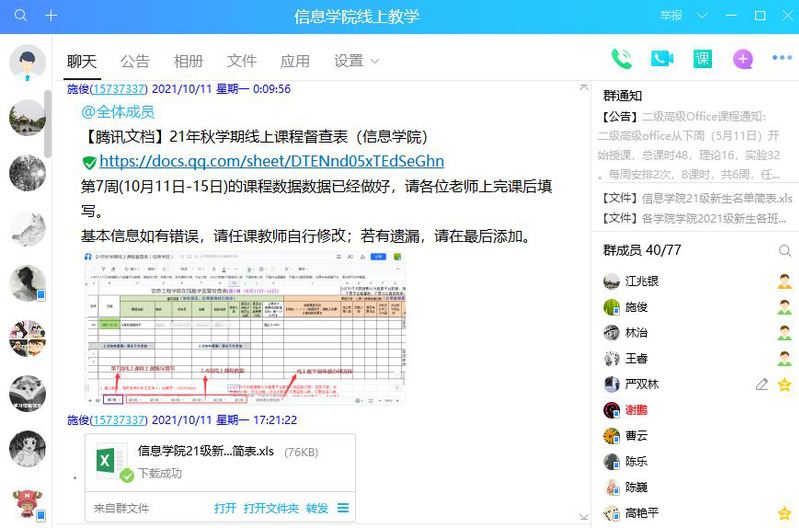Select member 谢鹏 in the member list
Screen dimensions: 799x528
tap(636, 410)
